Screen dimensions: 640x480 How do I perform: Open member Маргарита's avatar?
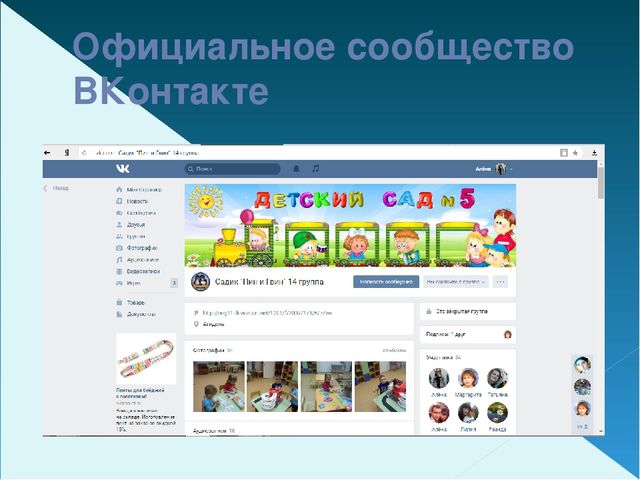click(x=468, y=378)
